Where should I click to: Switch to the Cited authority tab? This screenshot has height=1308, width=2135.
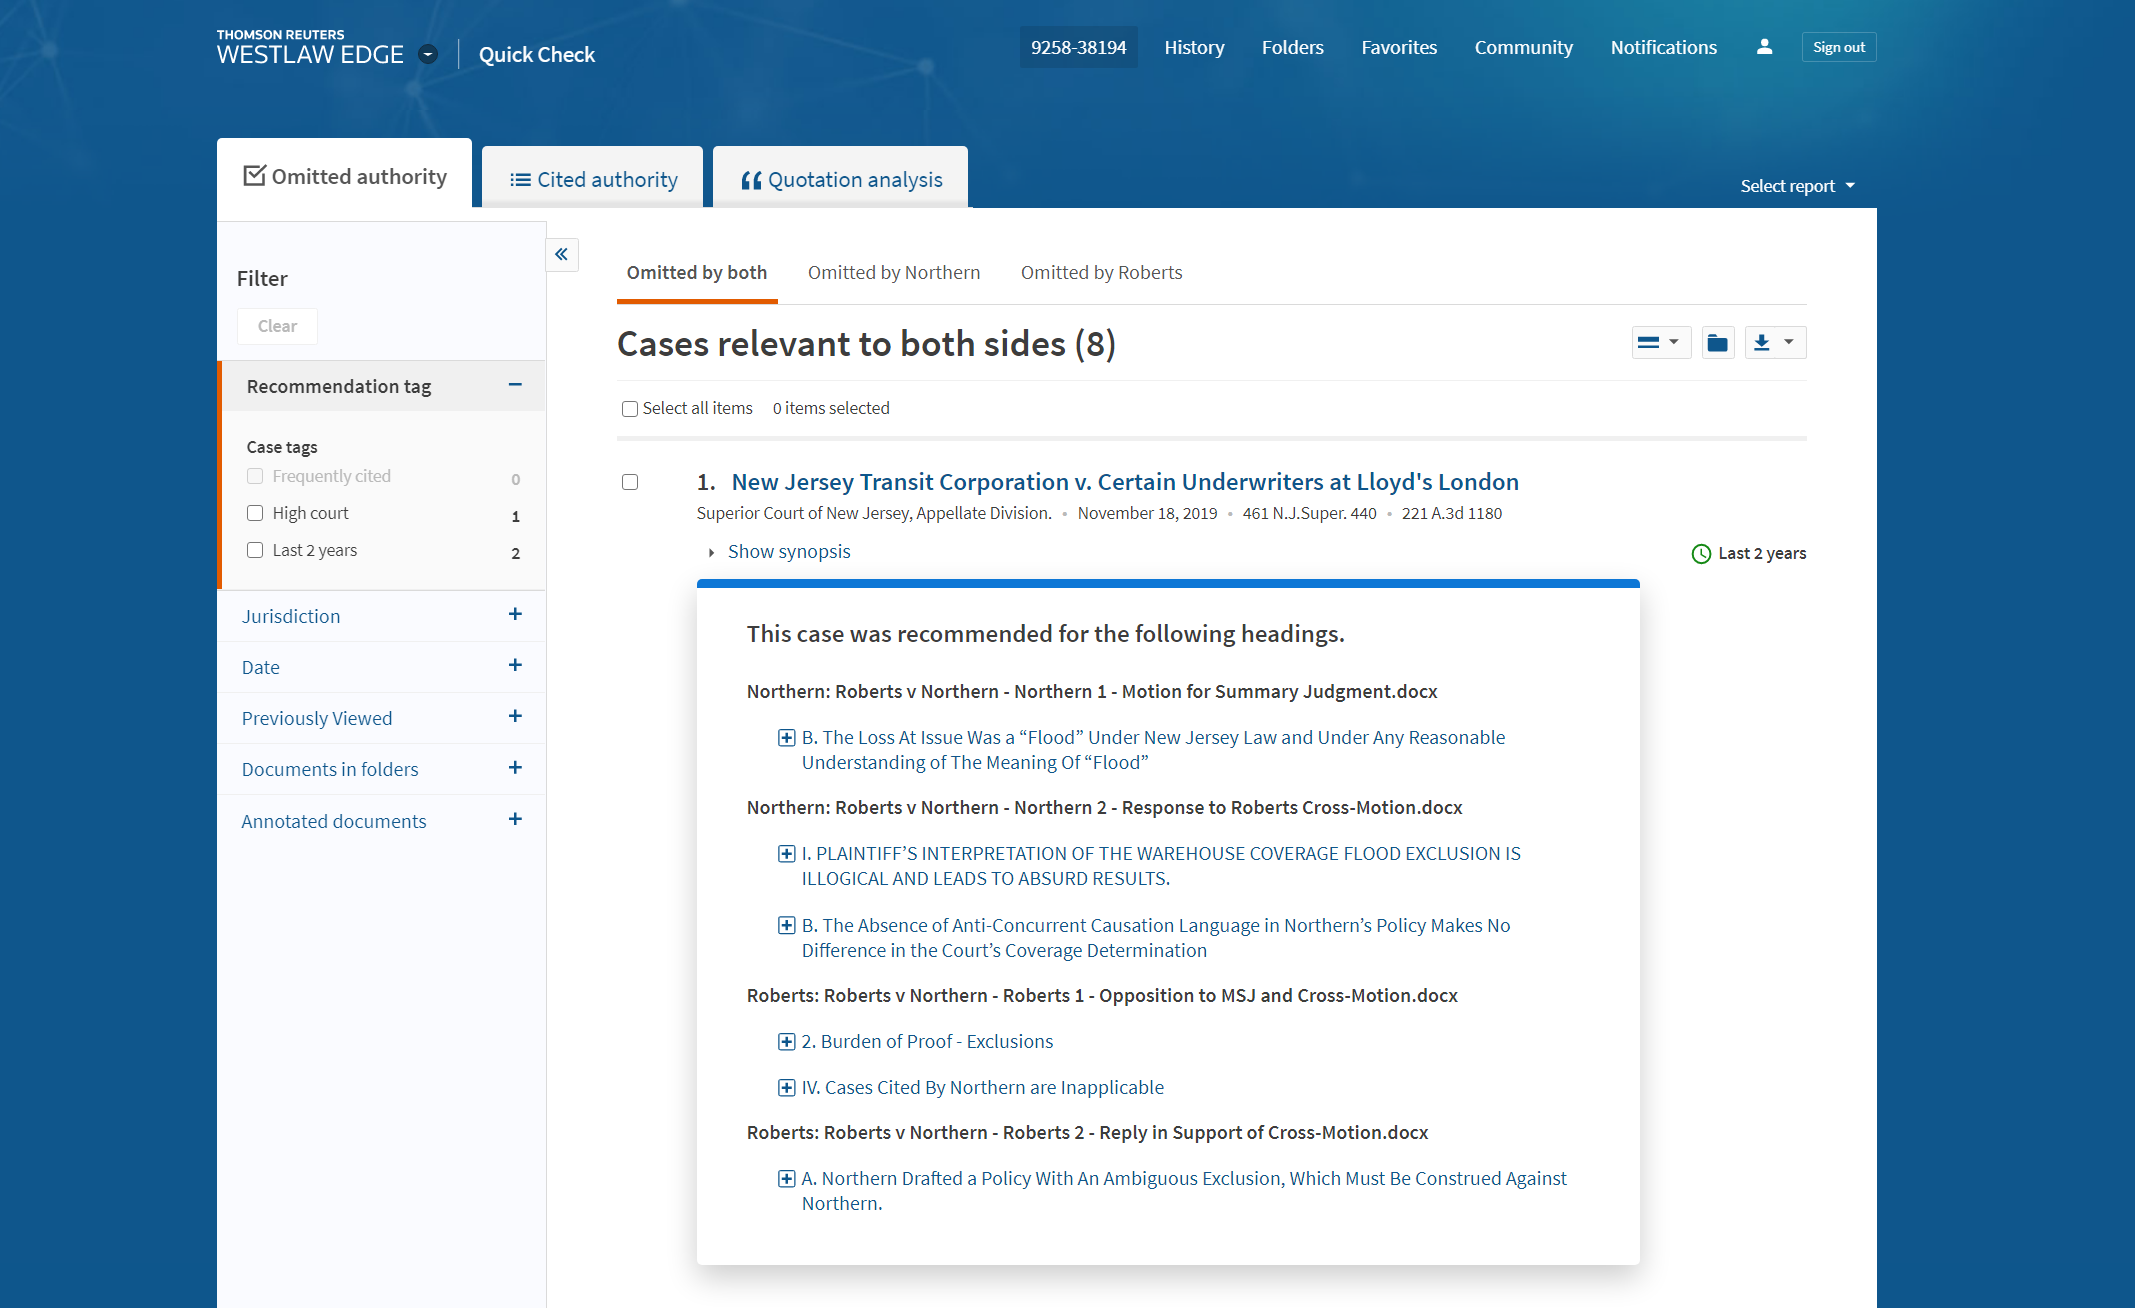pos(593,180)
